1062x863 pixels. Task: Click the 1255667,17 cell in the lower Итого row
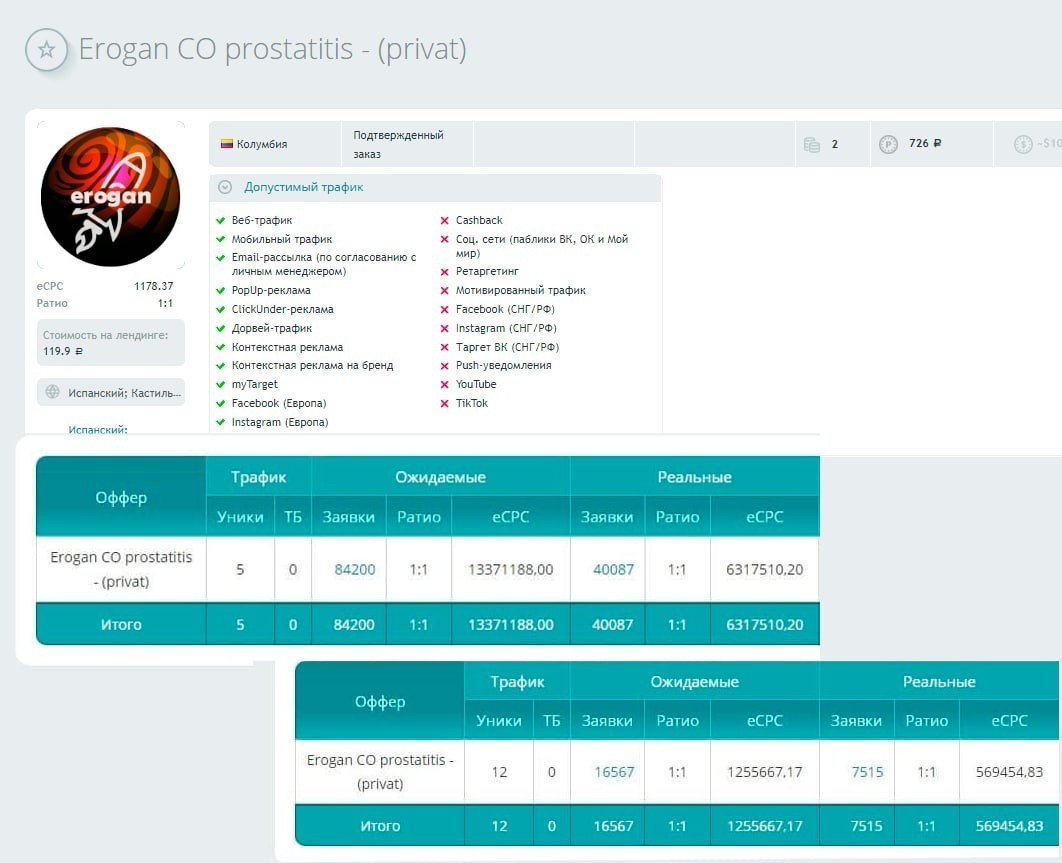click(x=765, y=826)
